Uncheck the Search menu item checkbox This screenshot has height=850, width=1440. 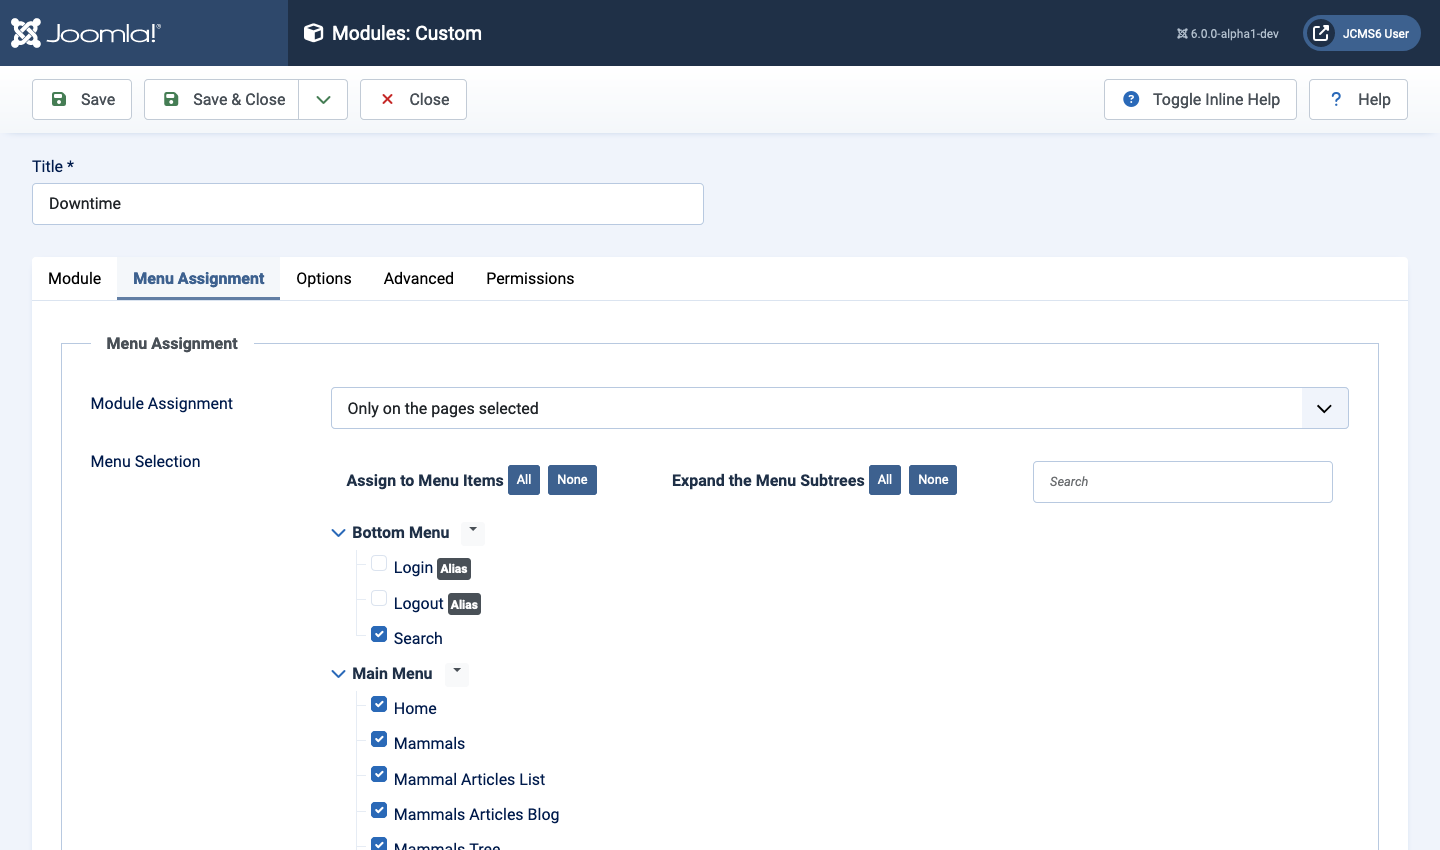pos(379,635)
